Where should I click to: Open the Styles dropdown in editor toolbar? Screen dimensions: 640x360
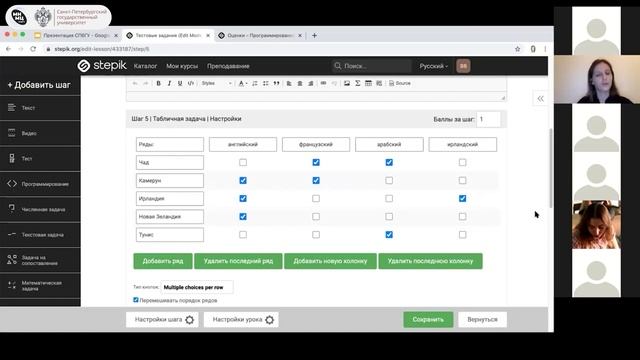(x=216, y=83)
